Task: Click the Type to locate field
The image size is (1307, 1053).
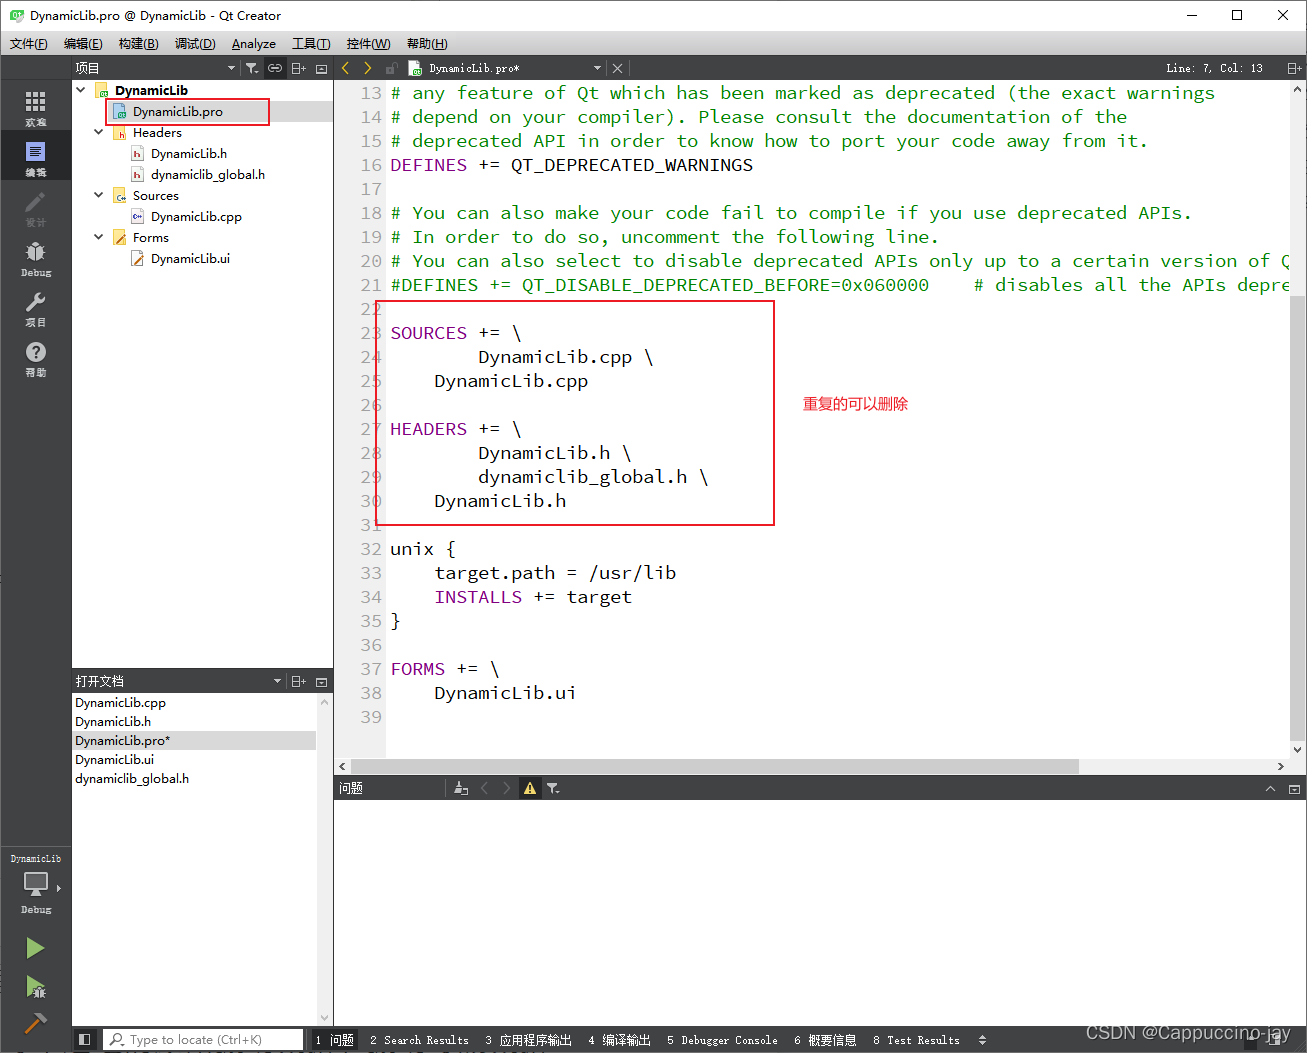Action: click(x=203, y=1040)
